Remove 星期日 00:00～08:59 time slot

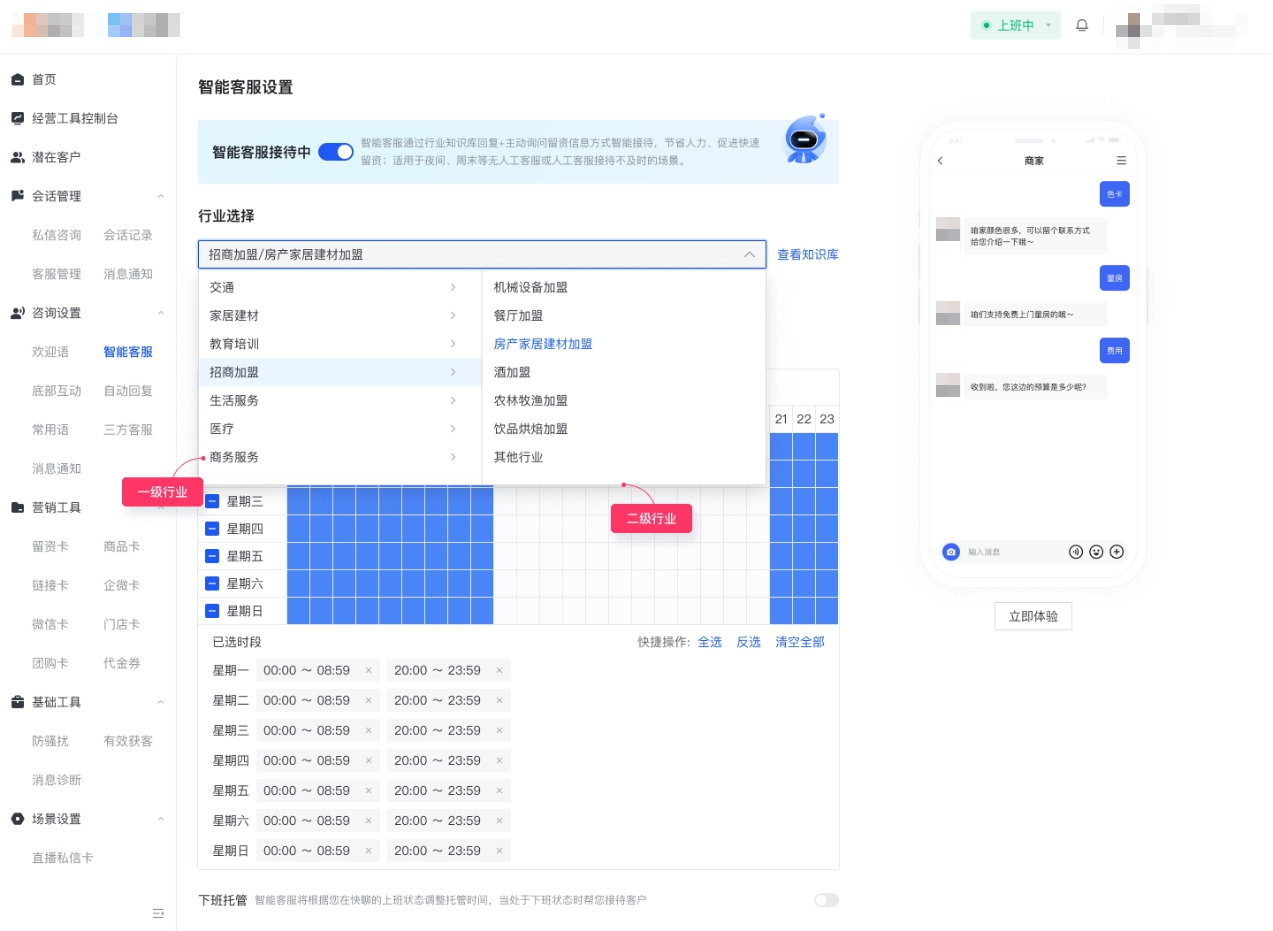tap(368, 850)
